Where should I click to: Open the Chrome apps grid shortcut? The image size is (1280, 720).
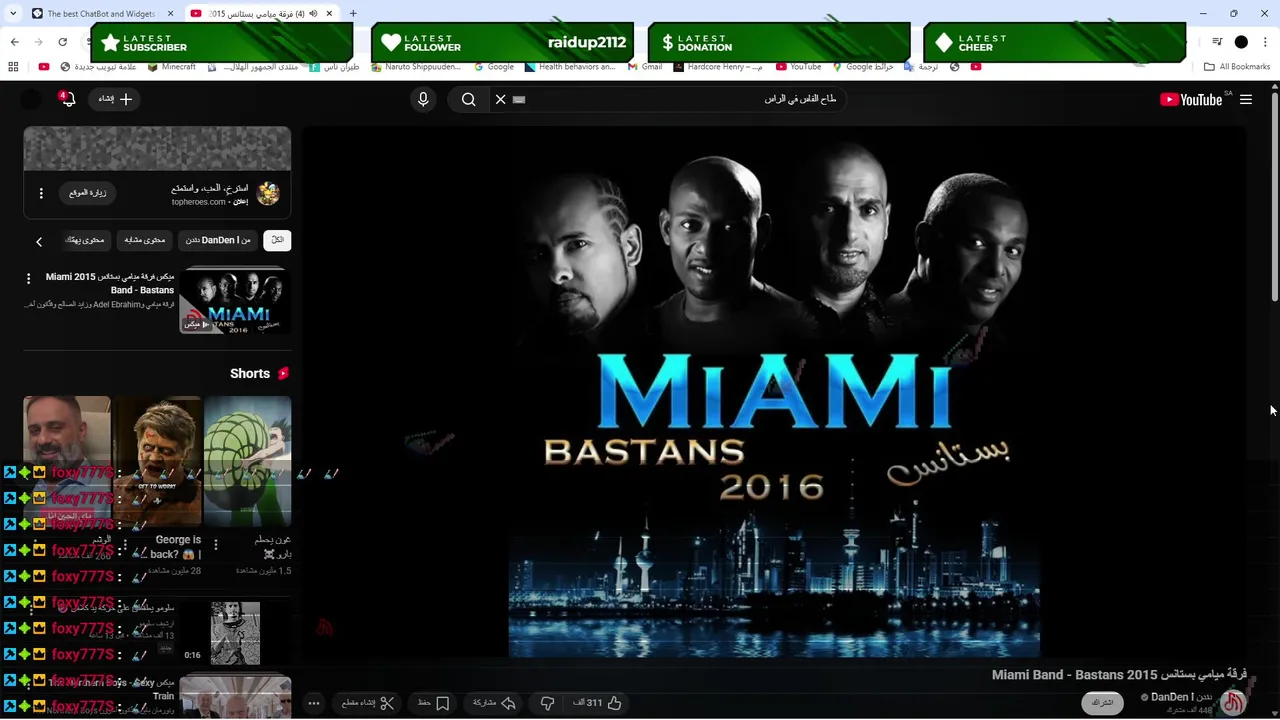coord(13,67)
